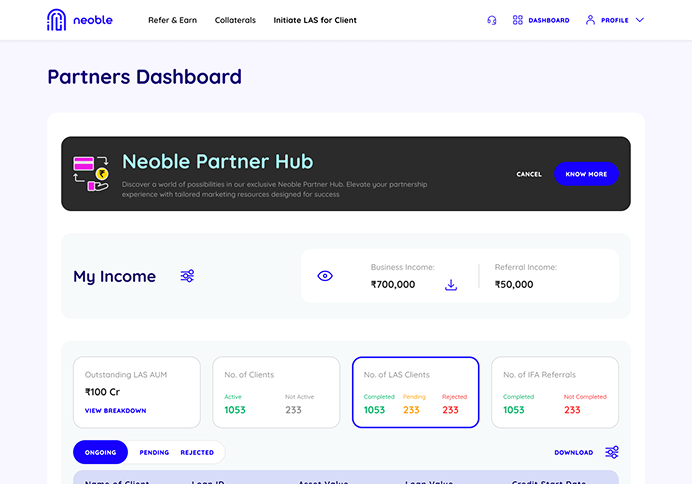This screenshot has height=484, width=692.
Task: Select No. of LAS Clients card
Action: coord(416,392)
